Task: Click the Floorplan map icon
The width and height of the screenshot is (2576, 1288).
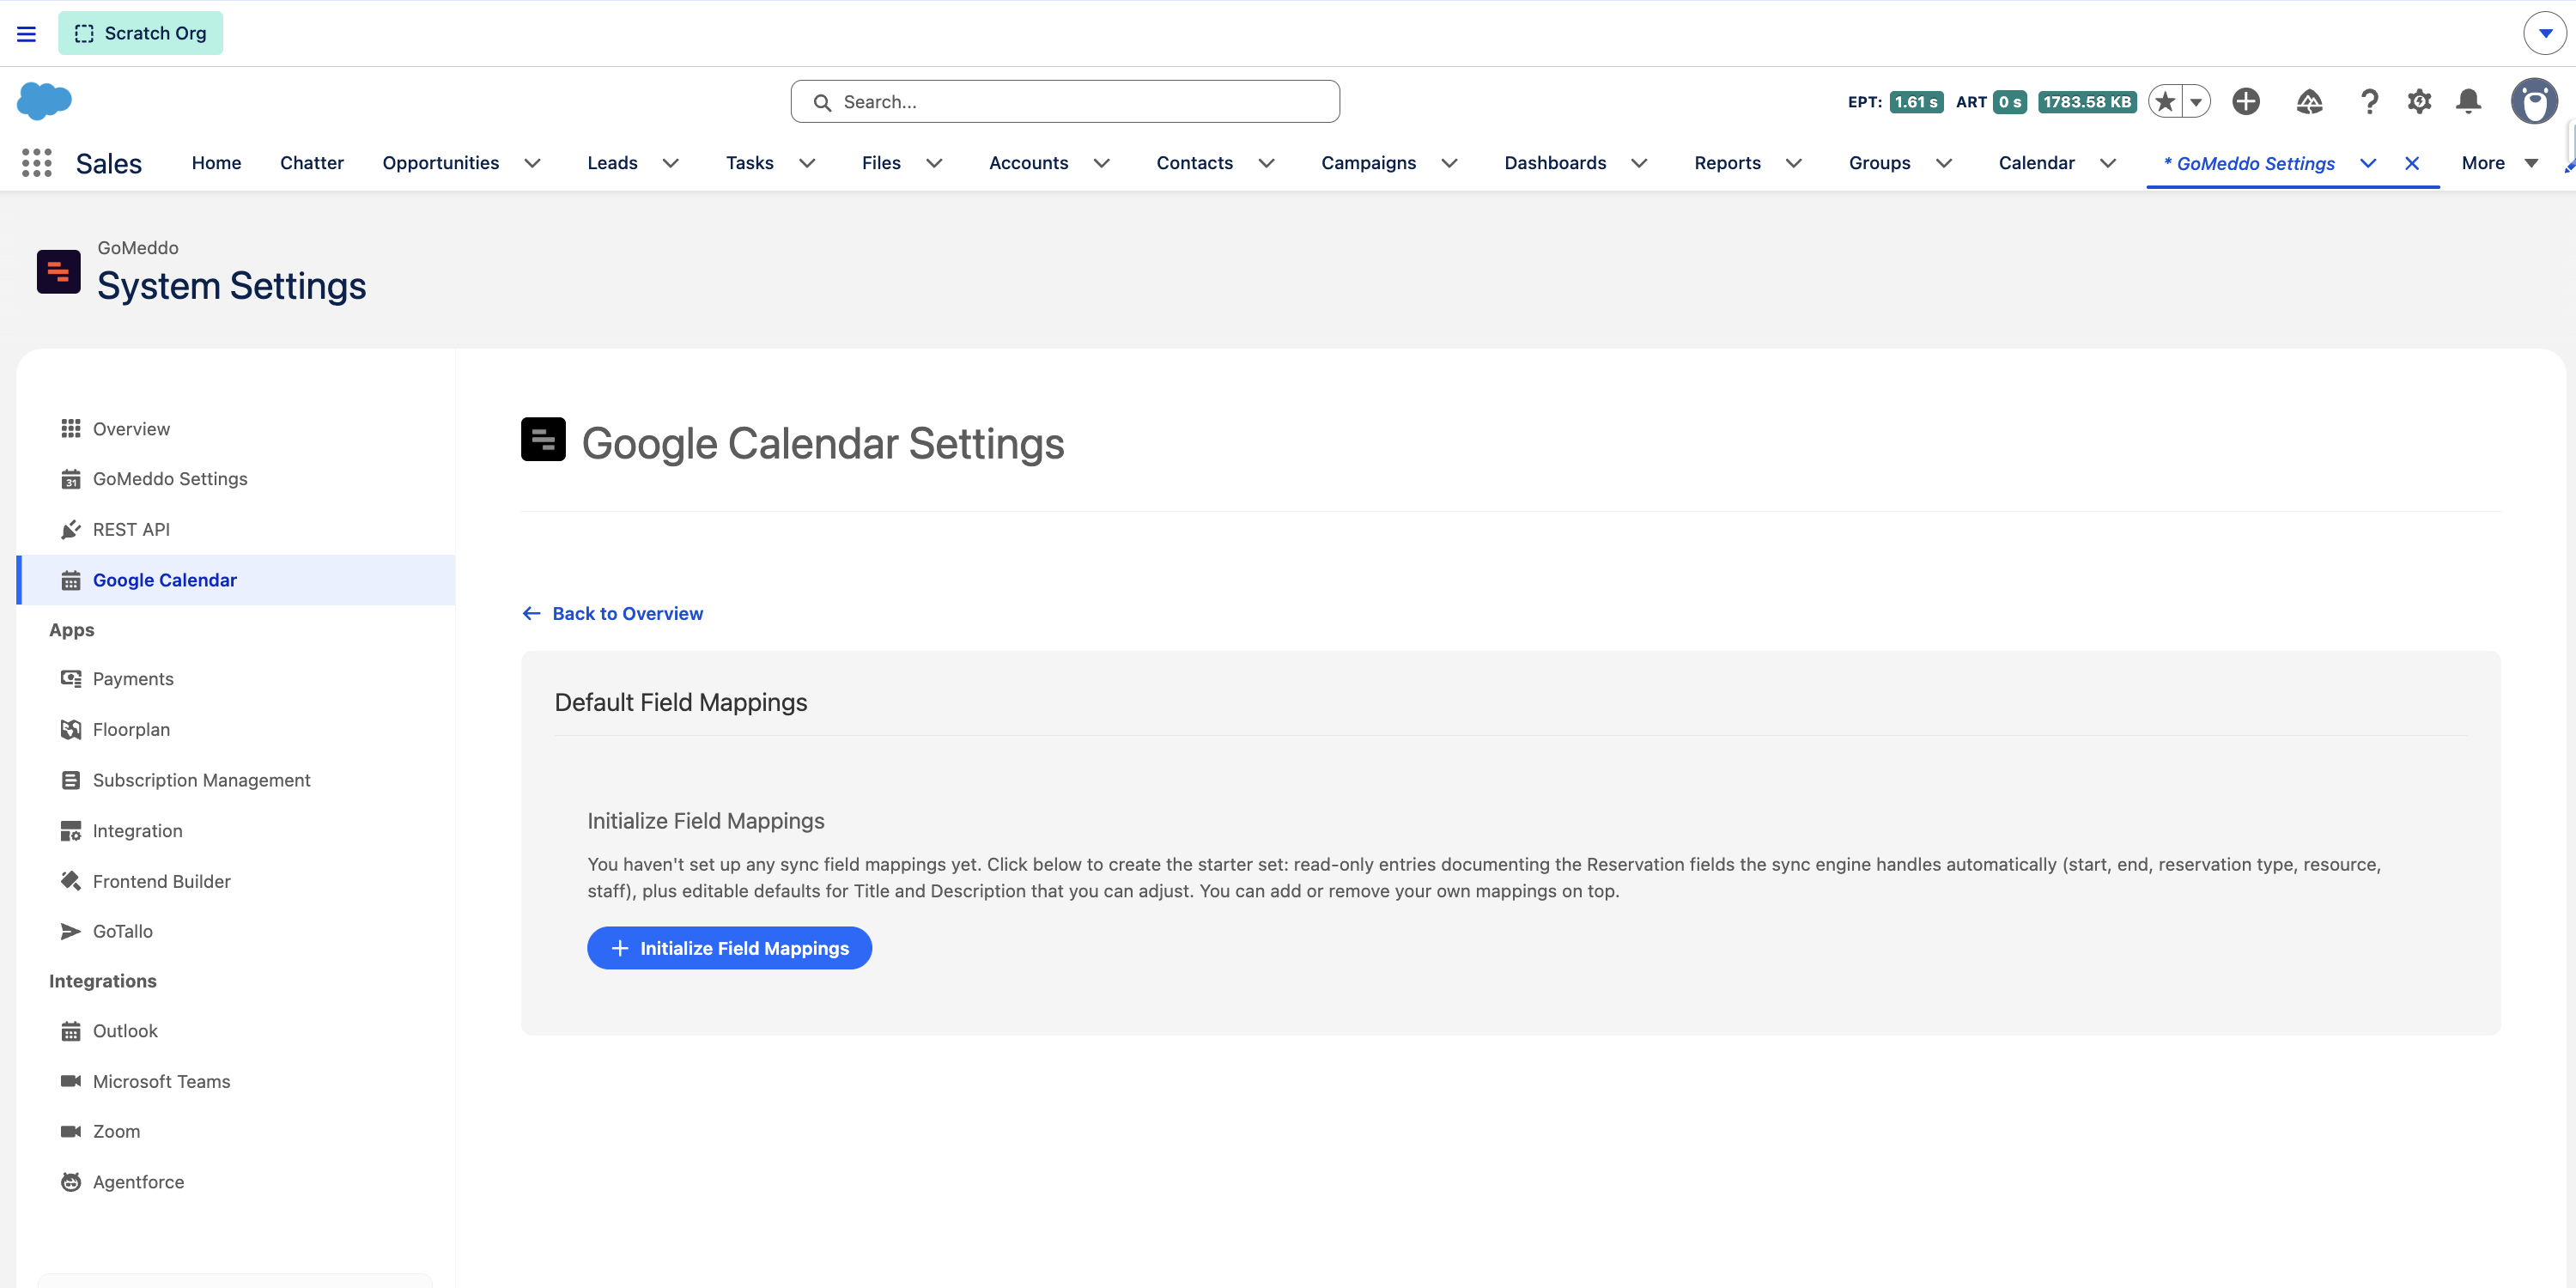Action: (x=70, y=730)
